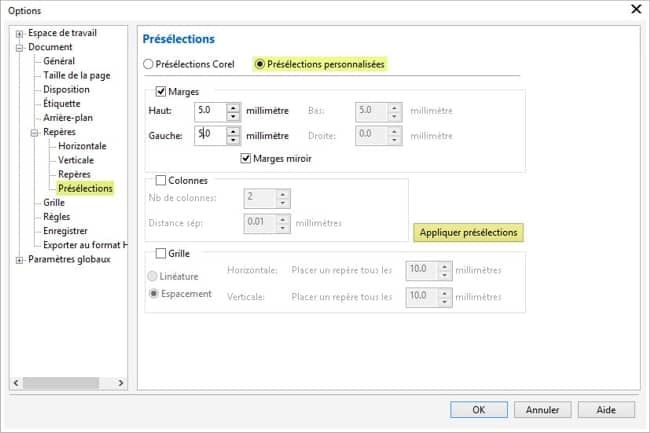Increase the Haut margin value with up arrow
Screen dimensions: 650x433
pyautogui.click(x=233, y=106)
